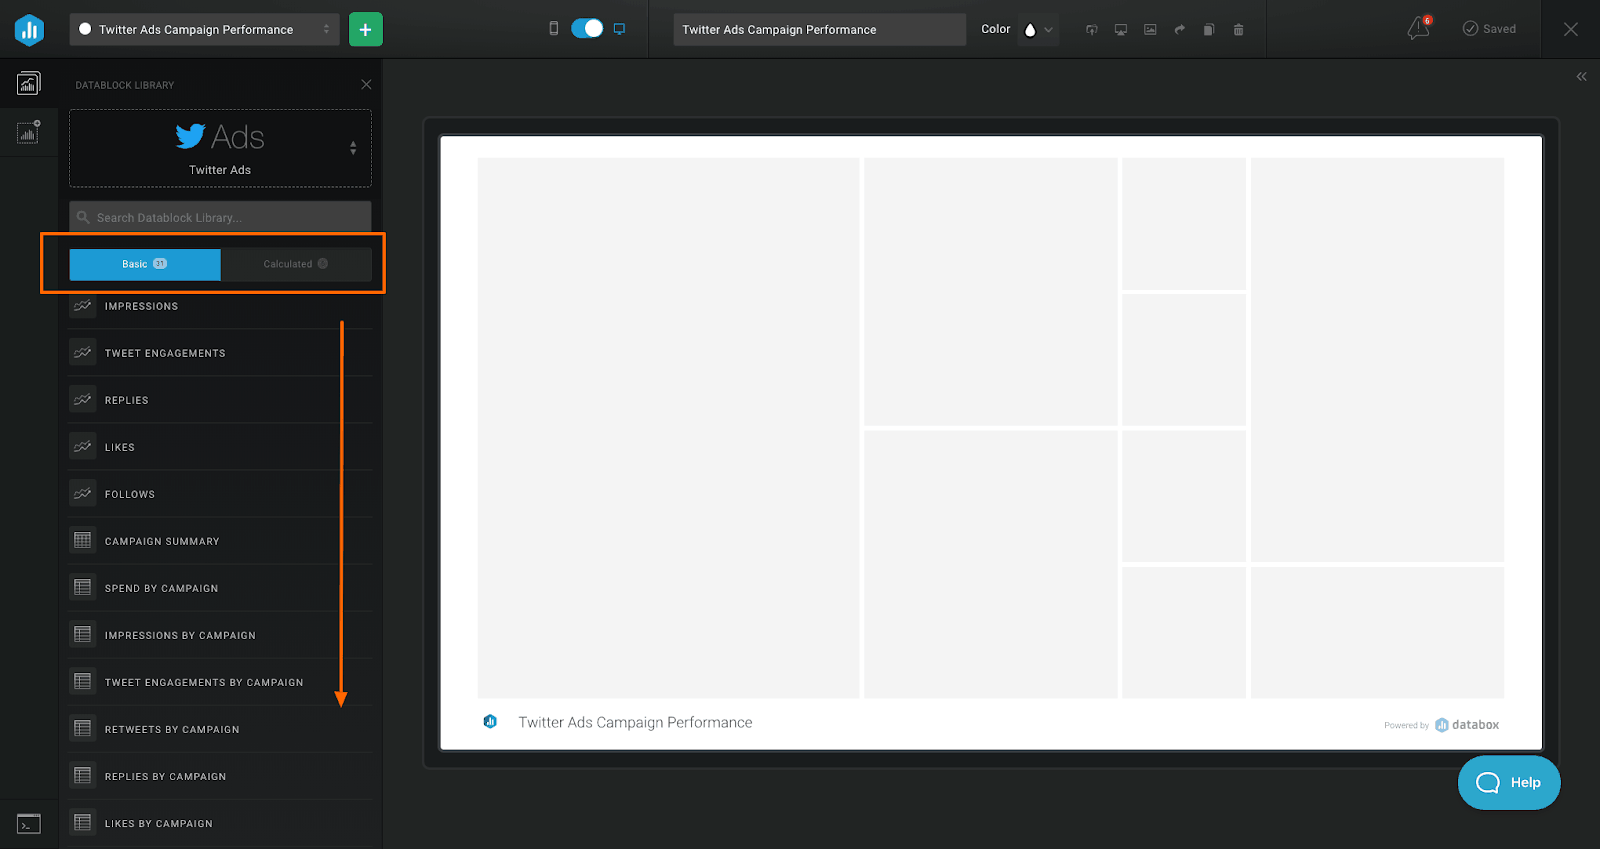
Task: Toggle the mobile/desktop view switch
Action: [587, 29]
